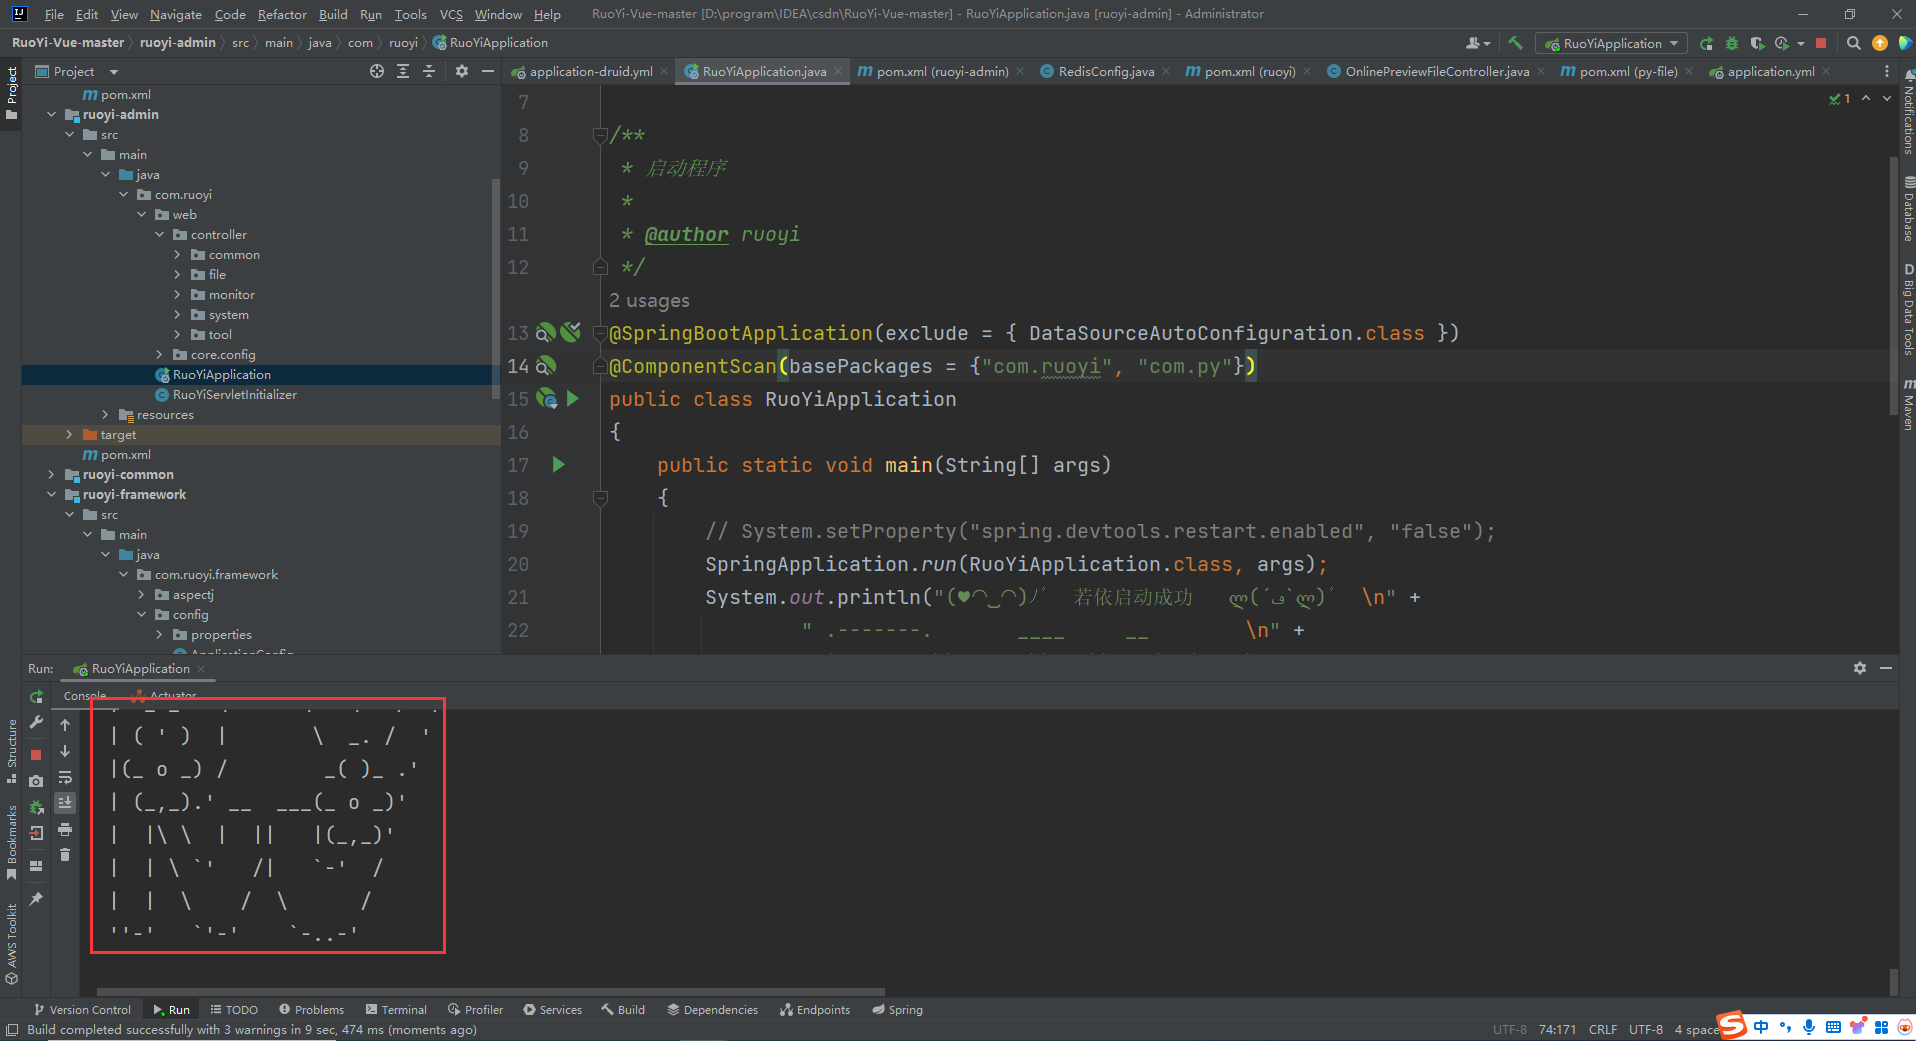This screenshot has height=1041, width=1916.
Task: Toggle Structure tool window stripe button
Action: pyautogui.click(x=11, y=751)
